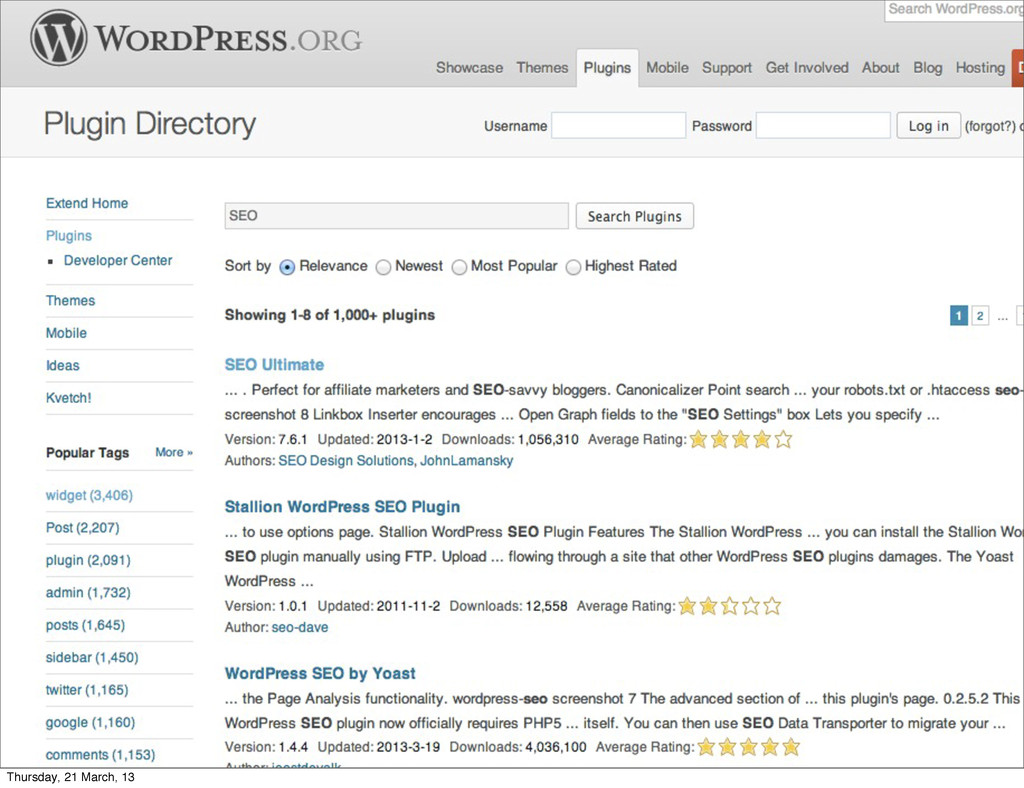Viewport: 1024px width, 788px height.
Task: Expand More popular tags link
Action: (174, 452)
